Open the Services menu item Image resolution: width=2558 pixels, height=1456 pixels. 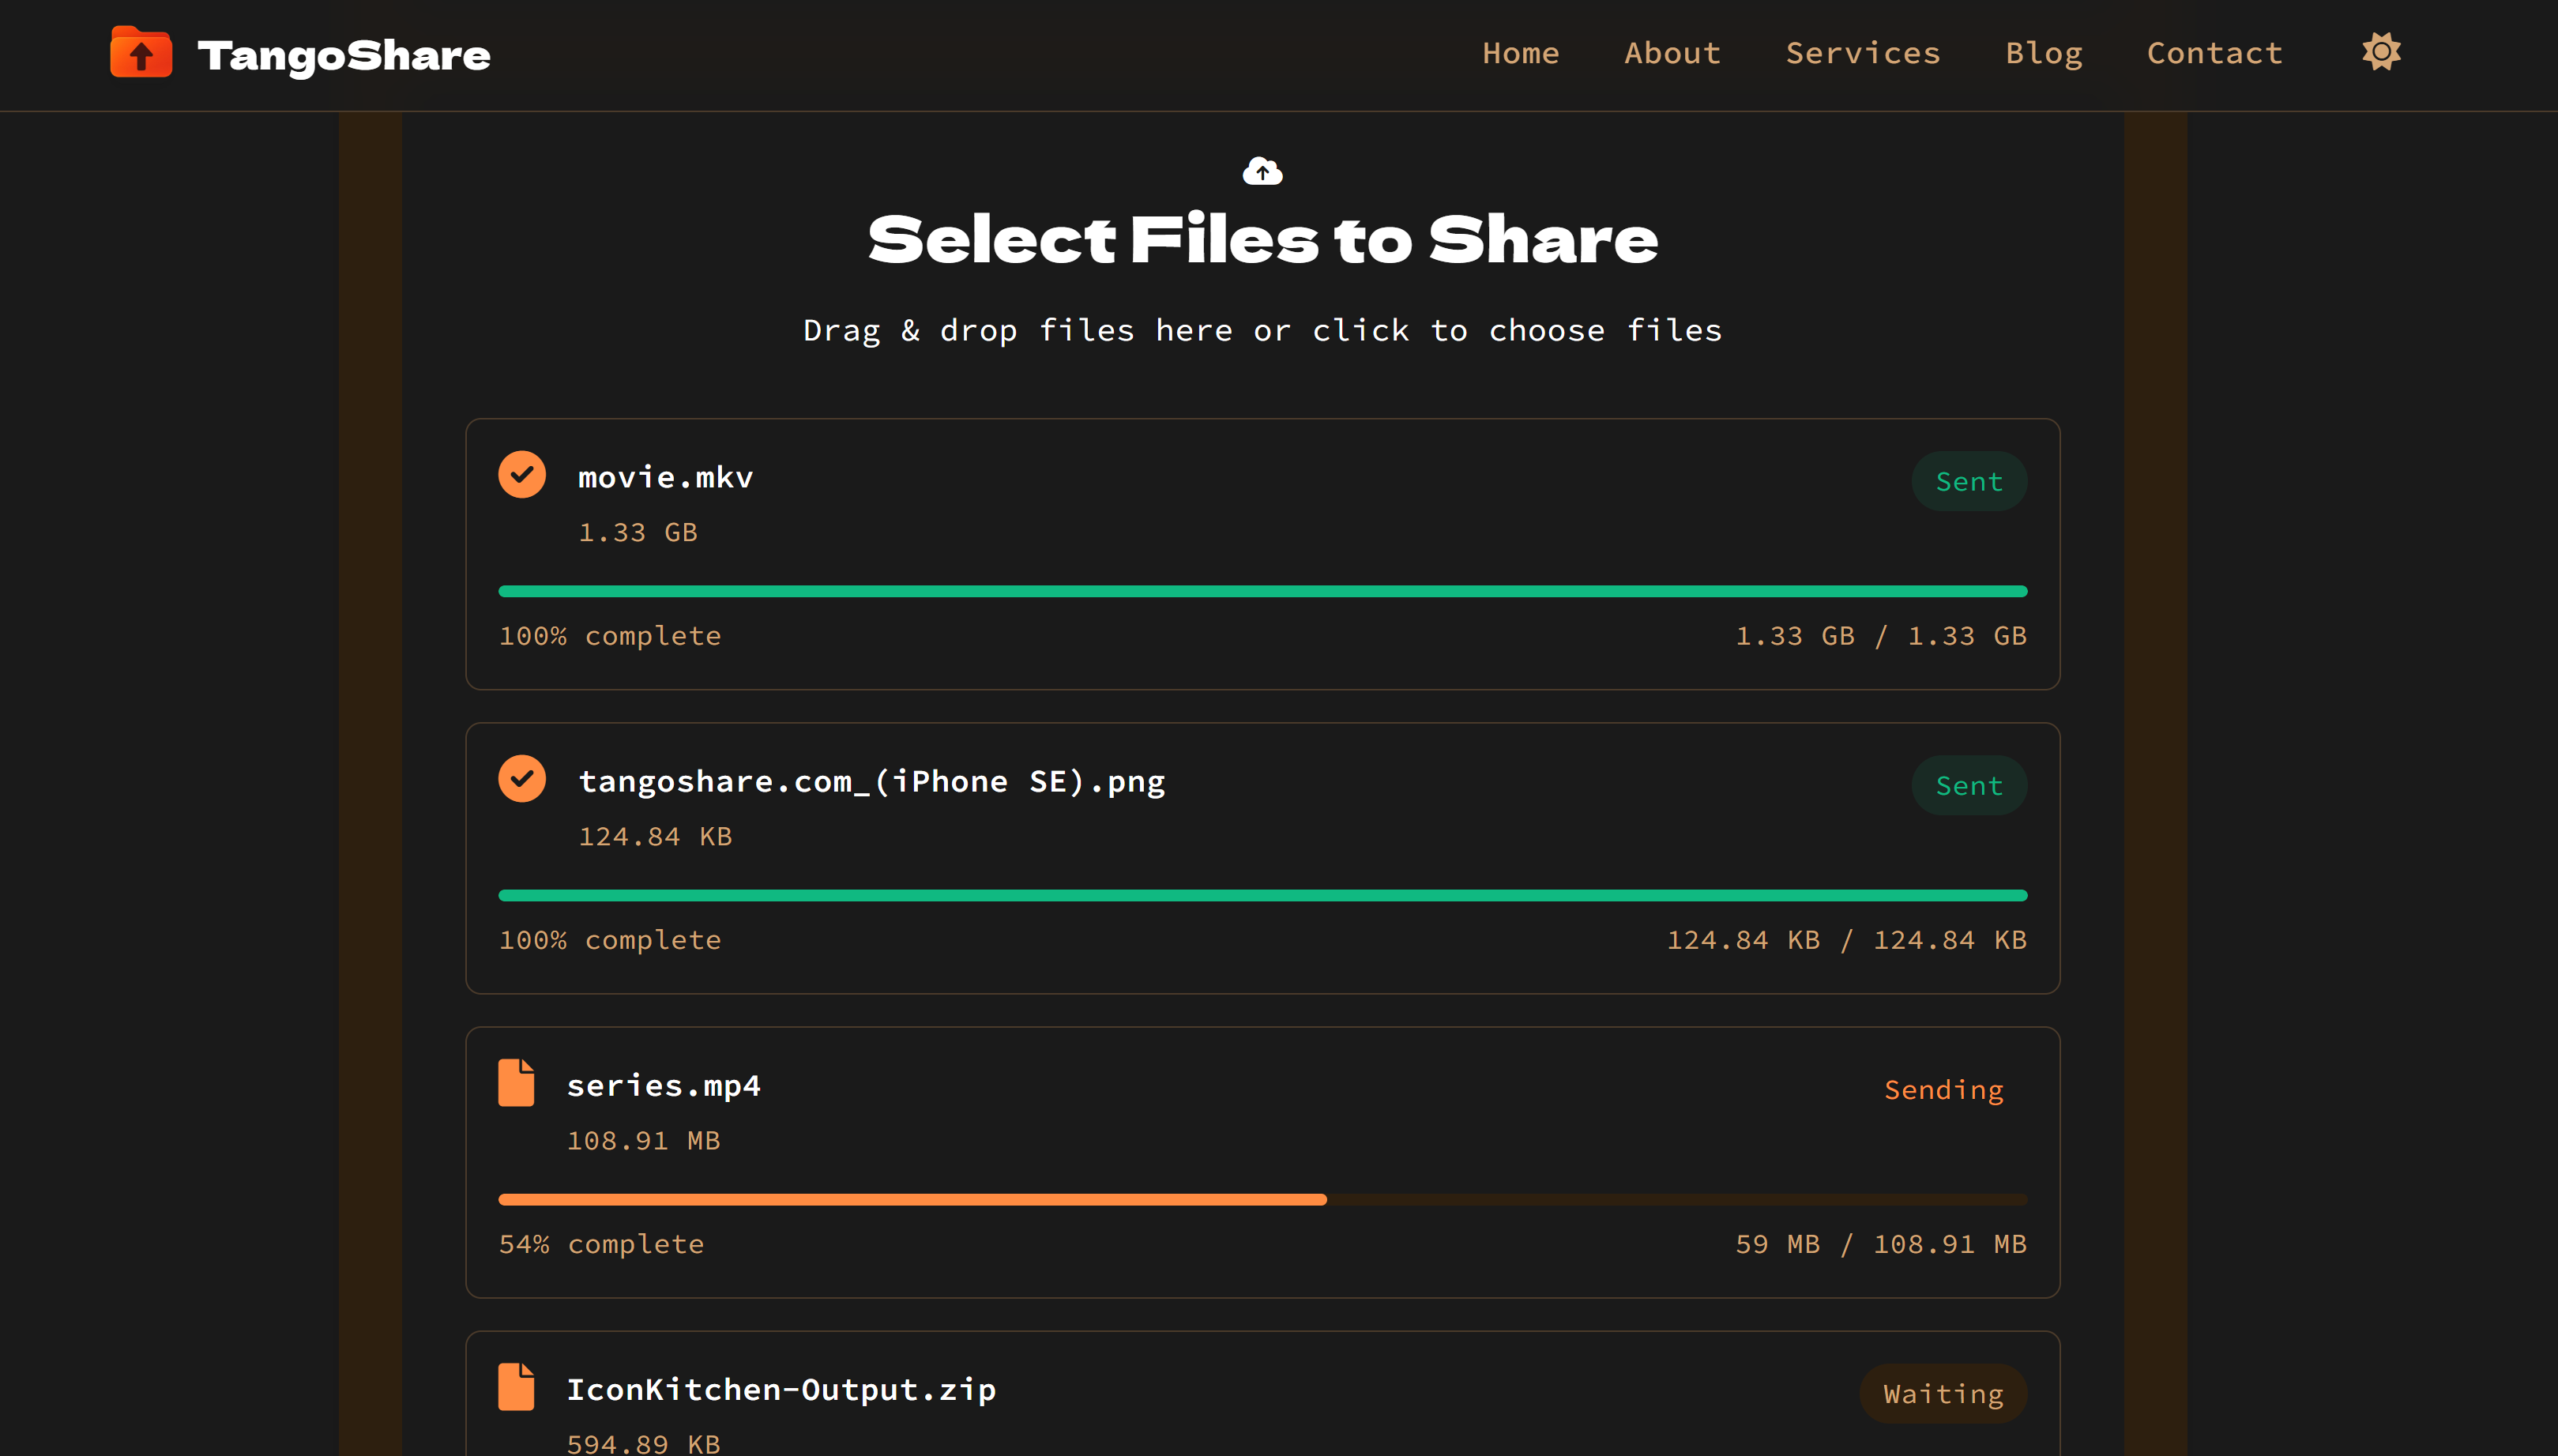pos(1862,52)
